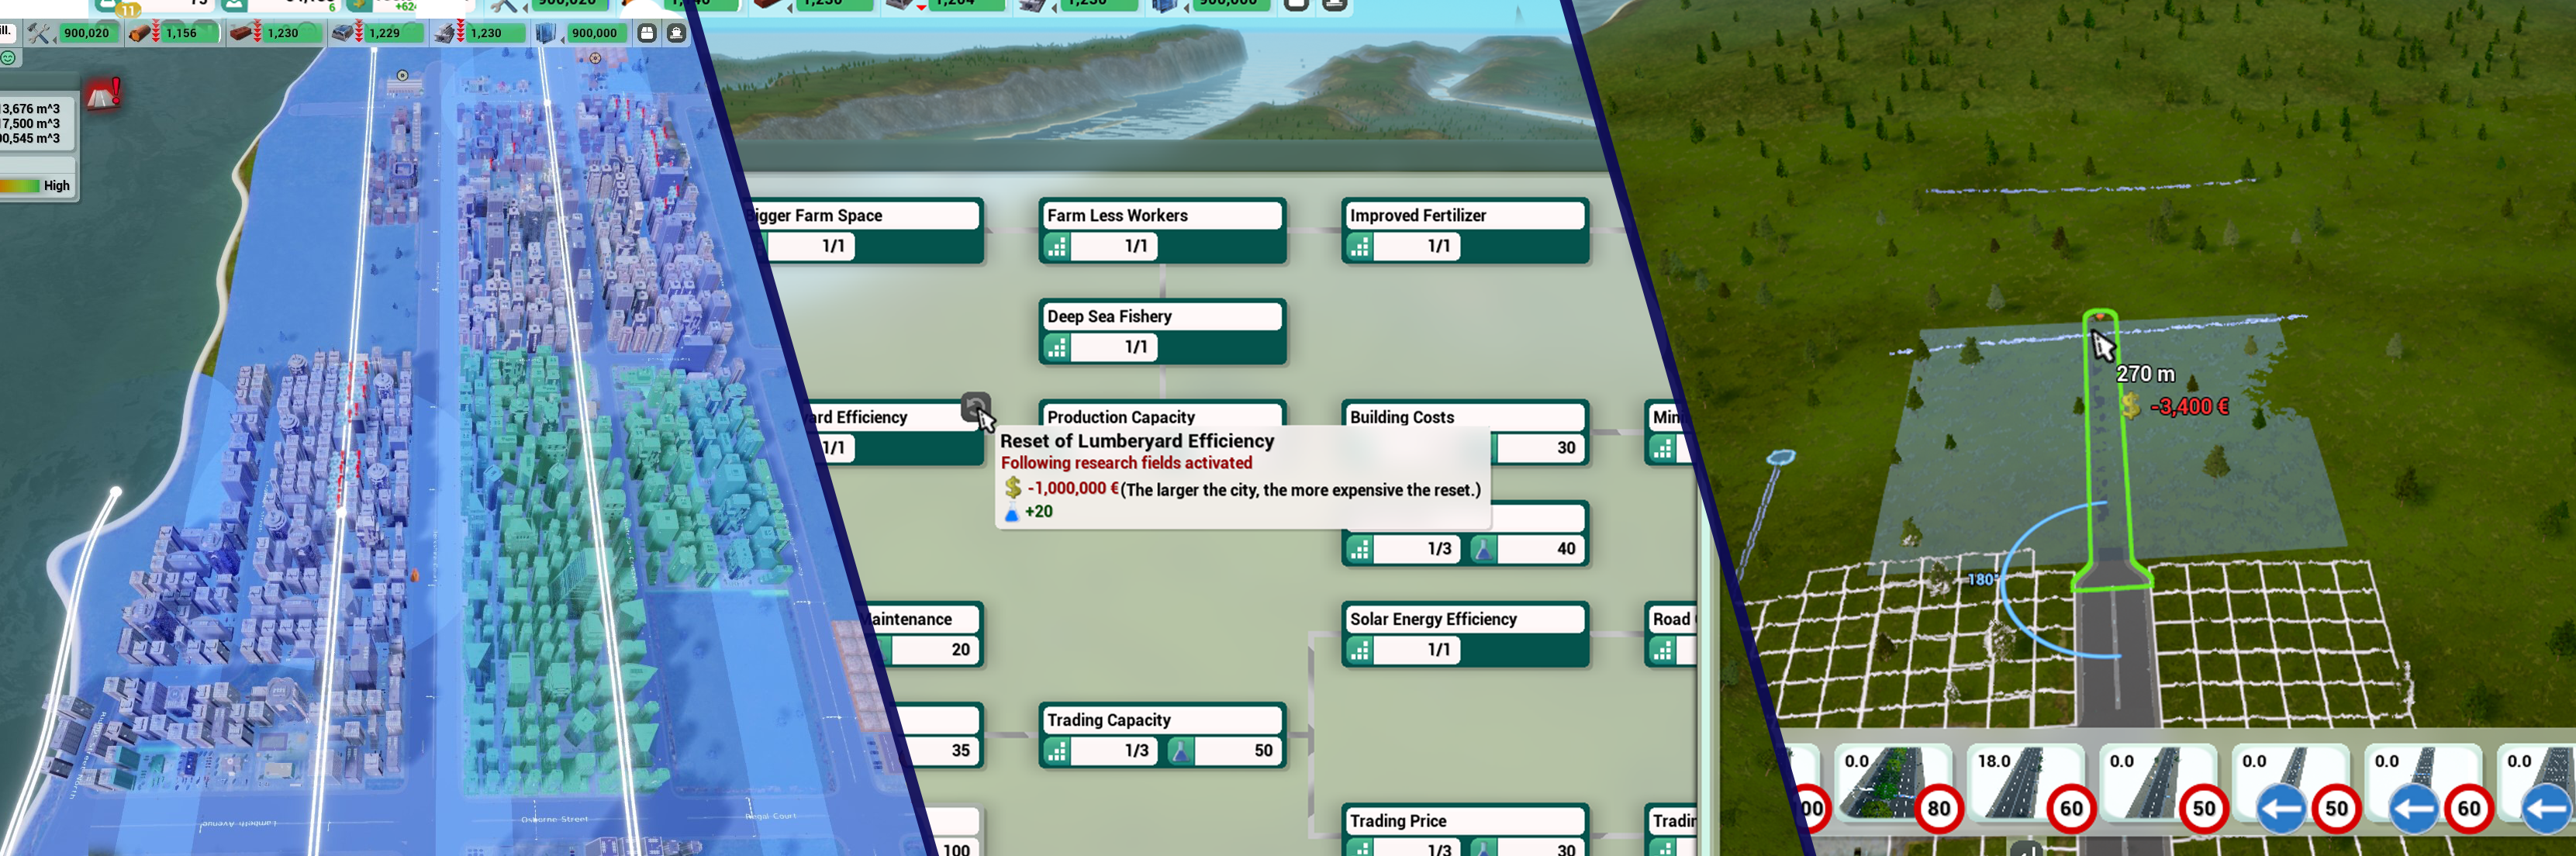Click the glass panes resource icon

(545, 33)
